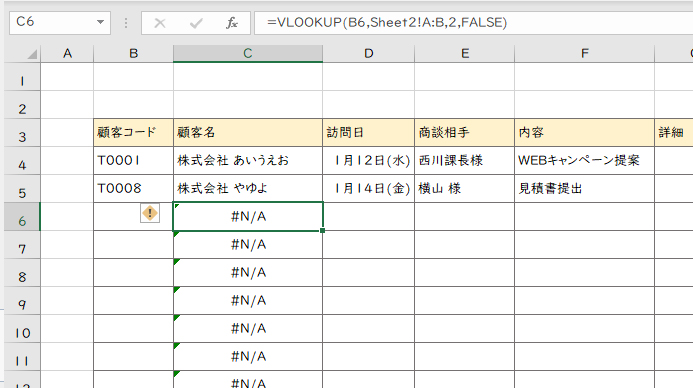Select column F header
The image size is (693, 388).
click(584, 53)
